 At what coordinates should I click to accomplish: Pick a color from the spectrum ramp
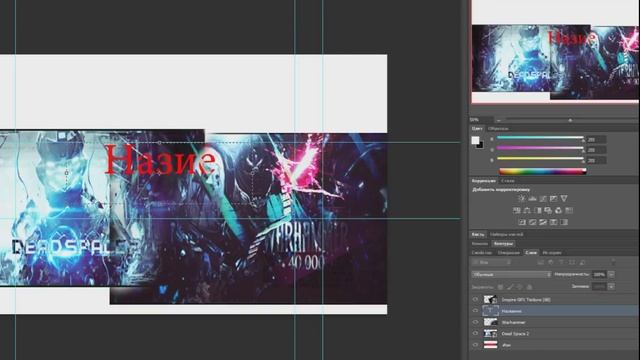(x=543, y=171)
